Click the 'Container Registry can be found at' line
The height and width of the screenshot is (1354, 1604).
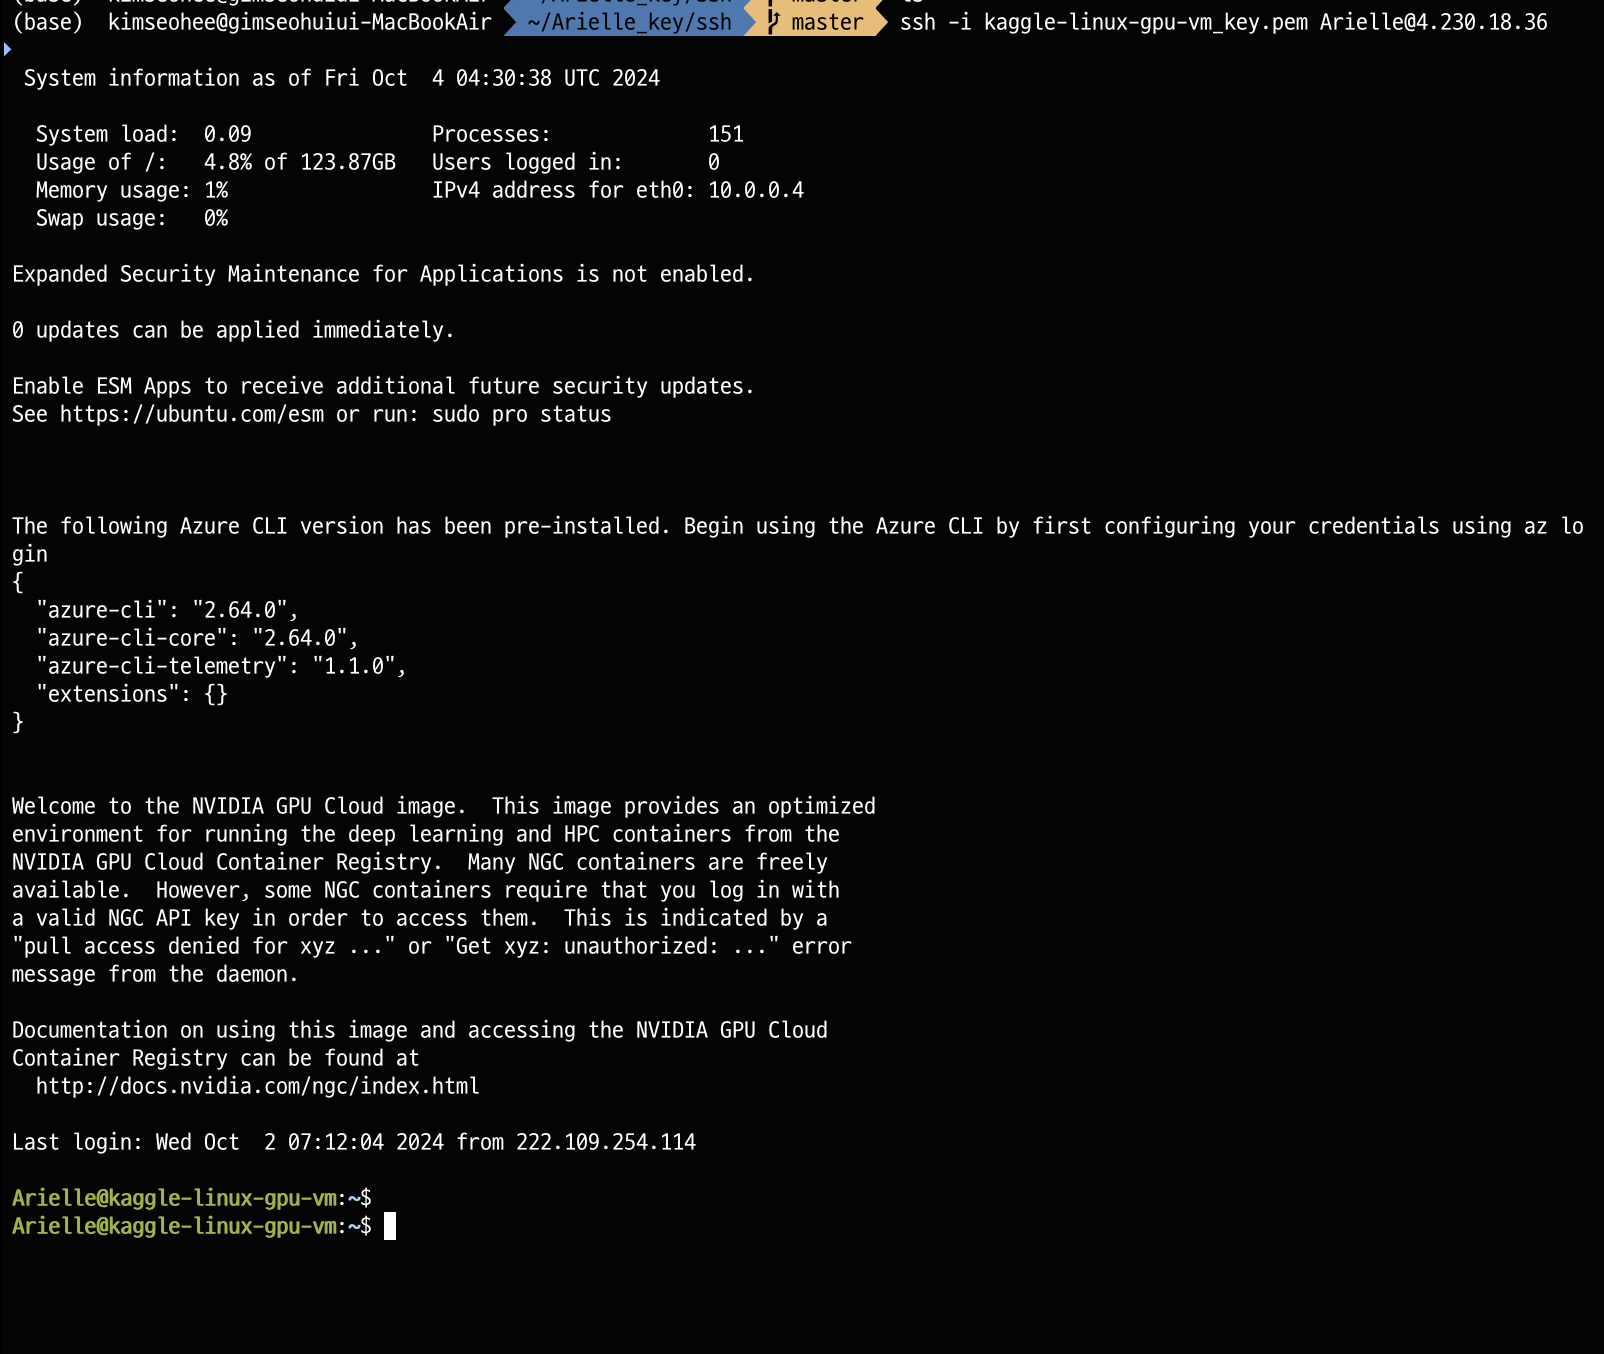point(216,1058)
